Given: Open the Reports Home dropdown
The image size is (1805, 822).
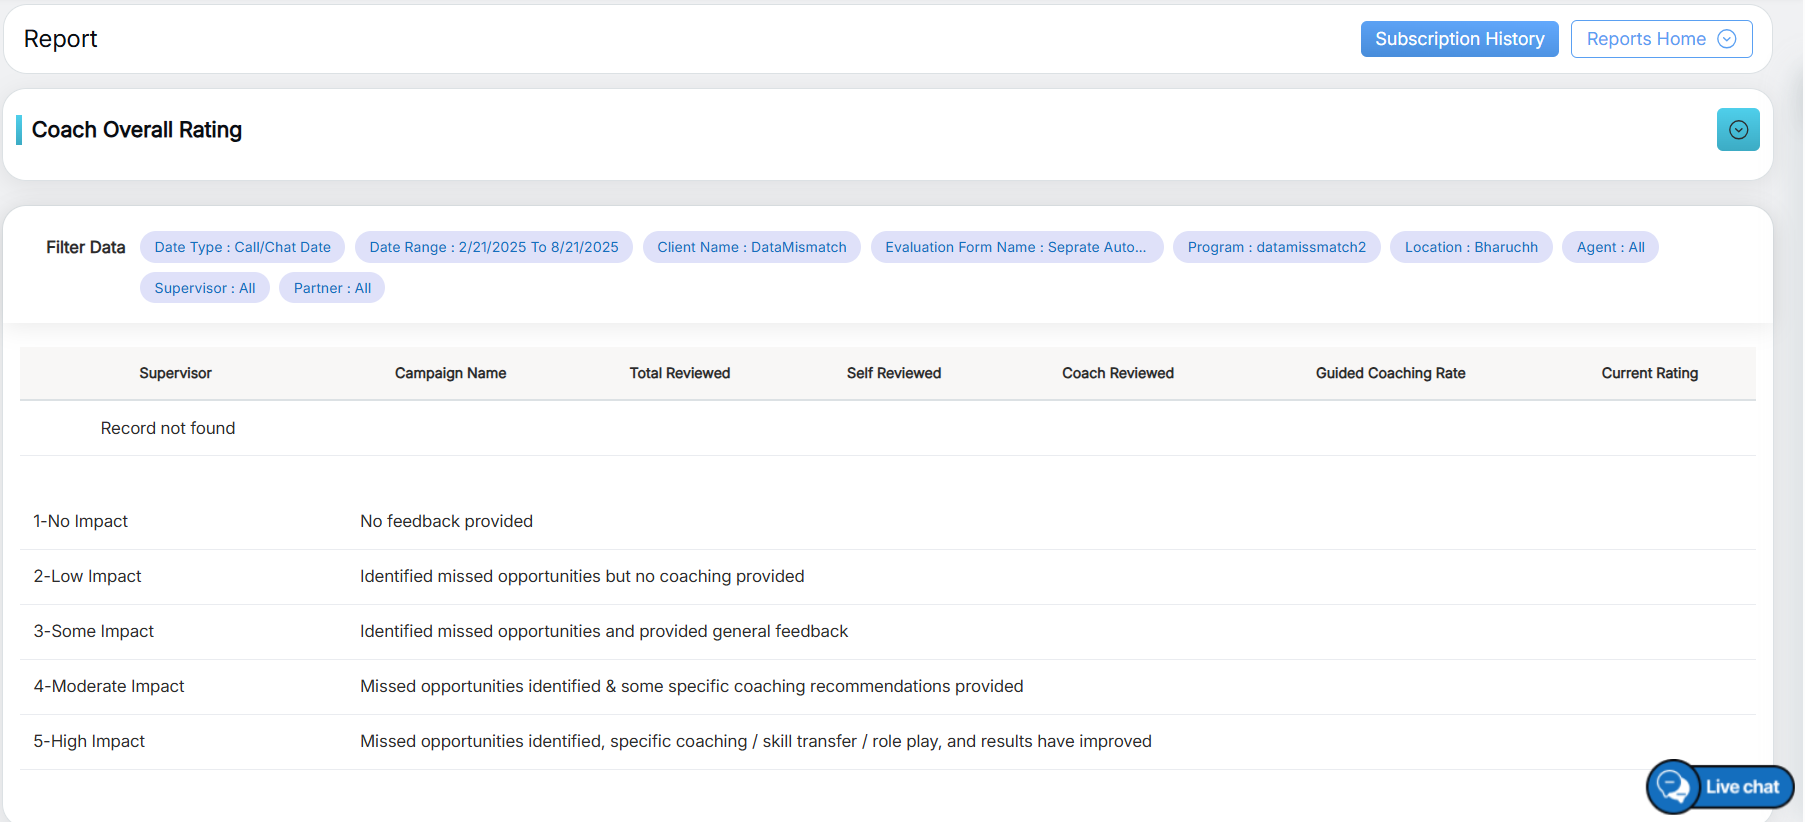Looking at the screenshot, I should [x=1660, y=39].
